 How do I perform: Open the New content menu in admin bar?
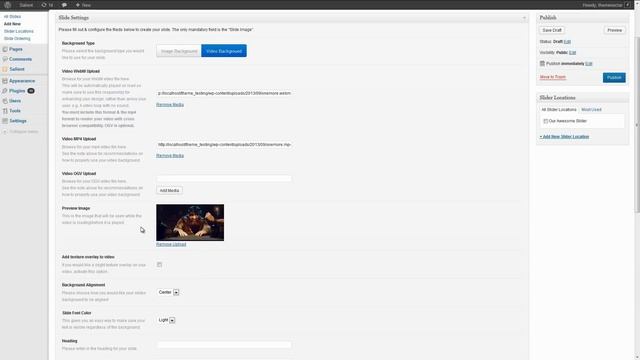coord(83,5)
